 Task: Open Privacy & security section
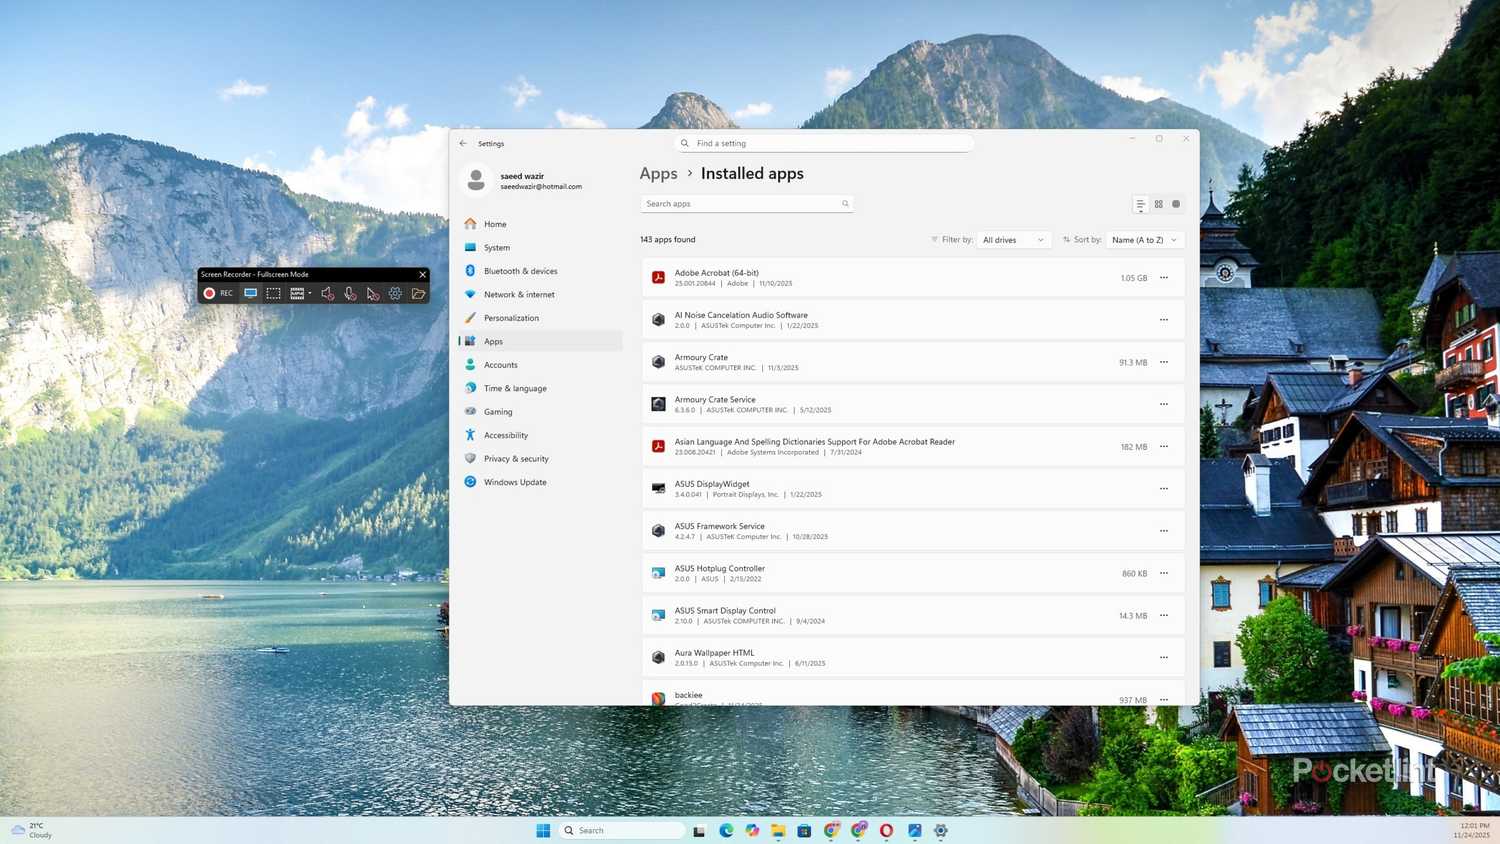click(x=516, y=459)
